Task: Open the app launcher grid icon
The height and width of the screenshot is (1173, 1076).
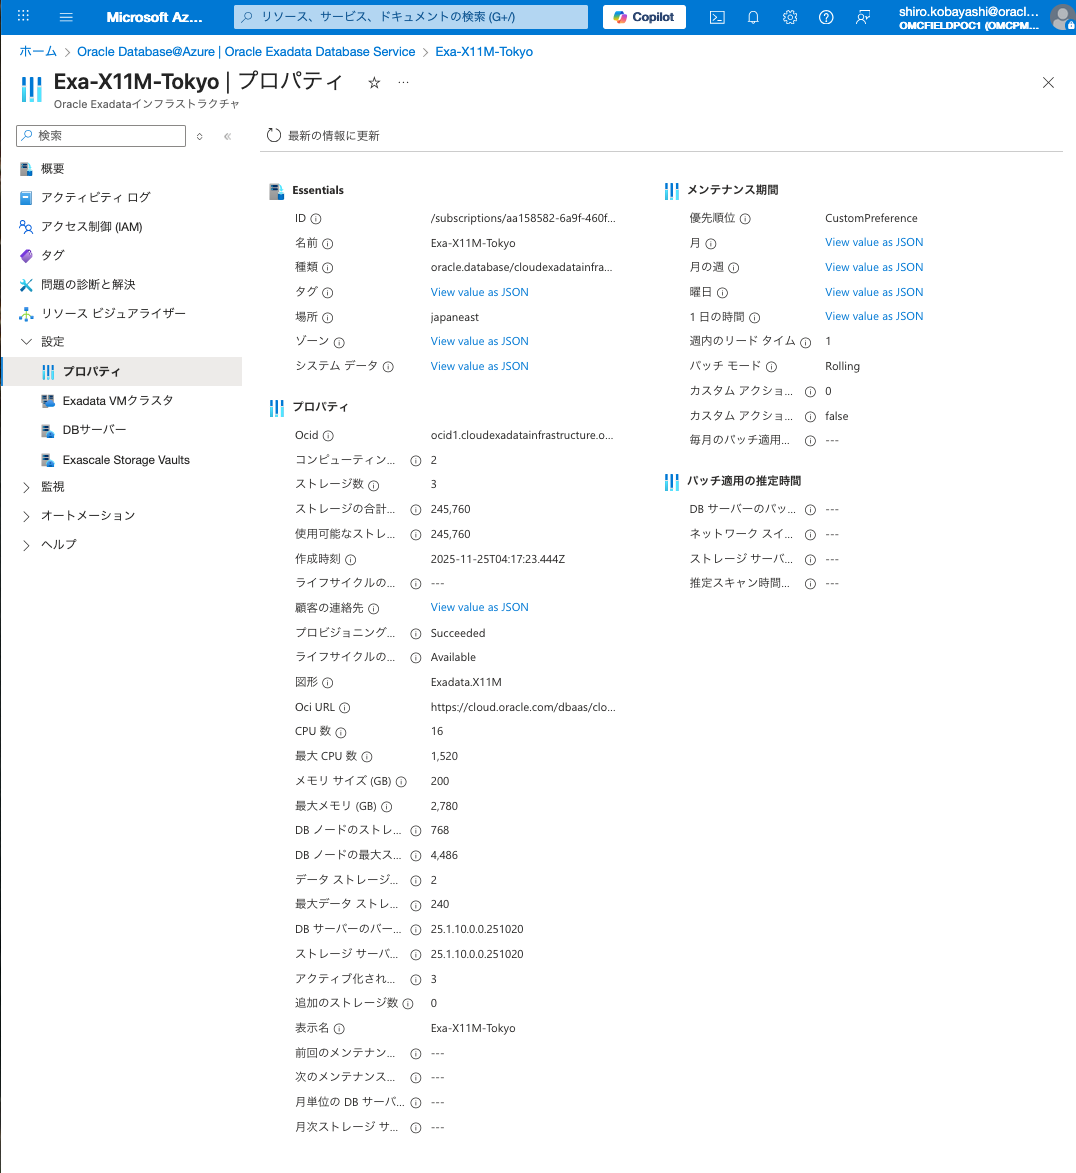Action: point(23,16)
